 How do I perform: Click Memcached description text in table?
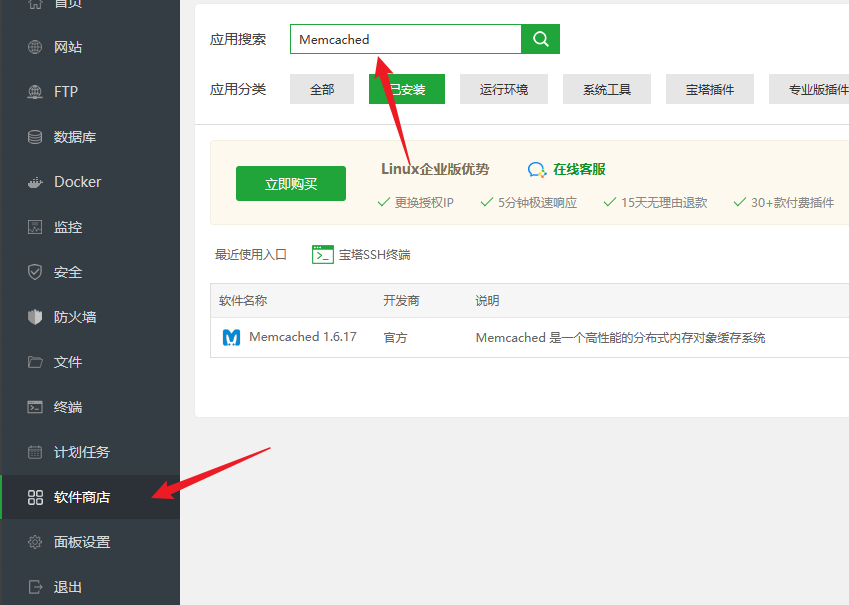(x=621, y=337)
